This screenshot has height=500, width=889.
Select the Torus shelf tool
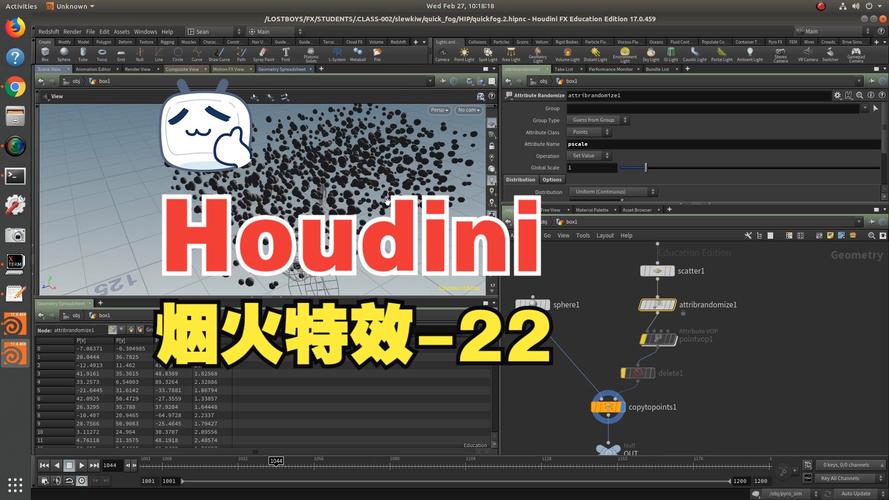(x=102, y=54)
